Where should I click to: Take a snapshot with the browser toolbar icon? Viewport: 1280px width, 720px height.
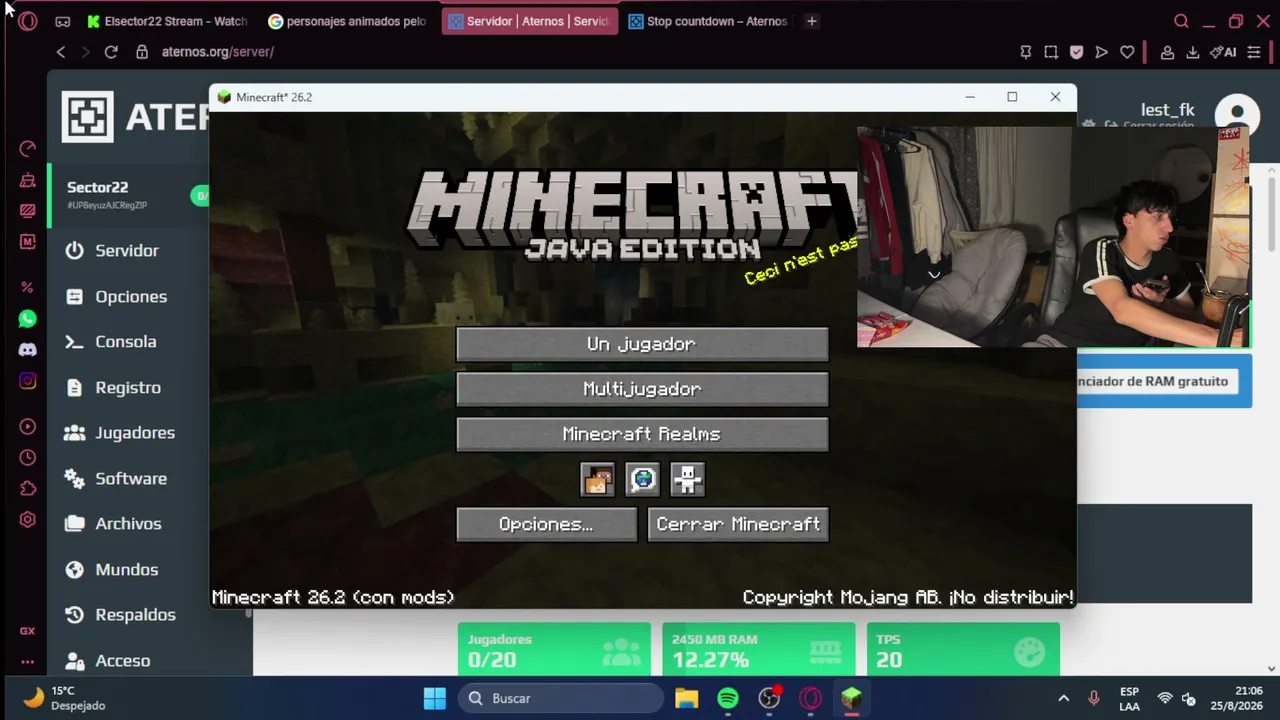coord(1051,52)
